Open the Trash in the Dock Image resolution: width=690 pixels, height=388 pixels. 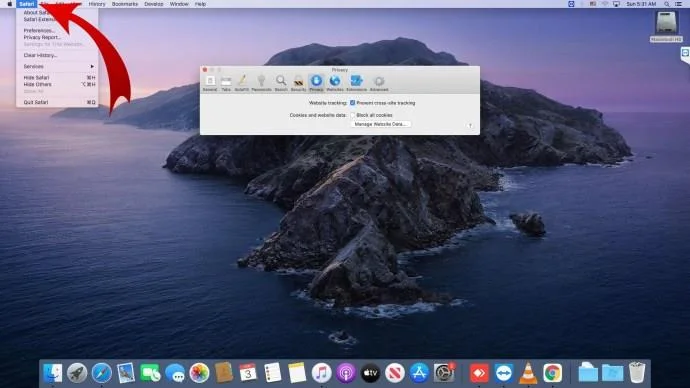(x=637, y=373)
